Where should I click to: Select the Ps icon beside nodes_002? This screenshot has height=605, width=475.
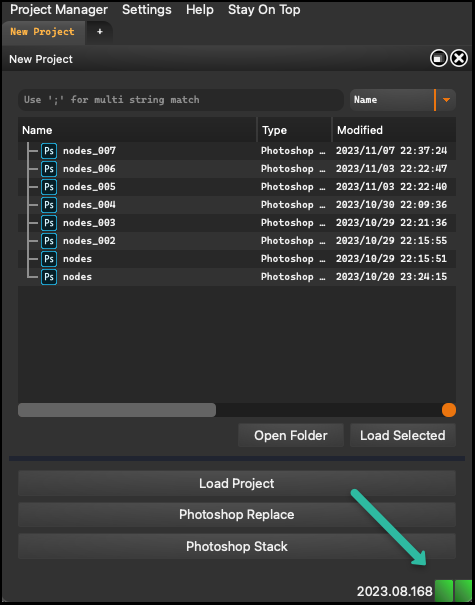49,241
